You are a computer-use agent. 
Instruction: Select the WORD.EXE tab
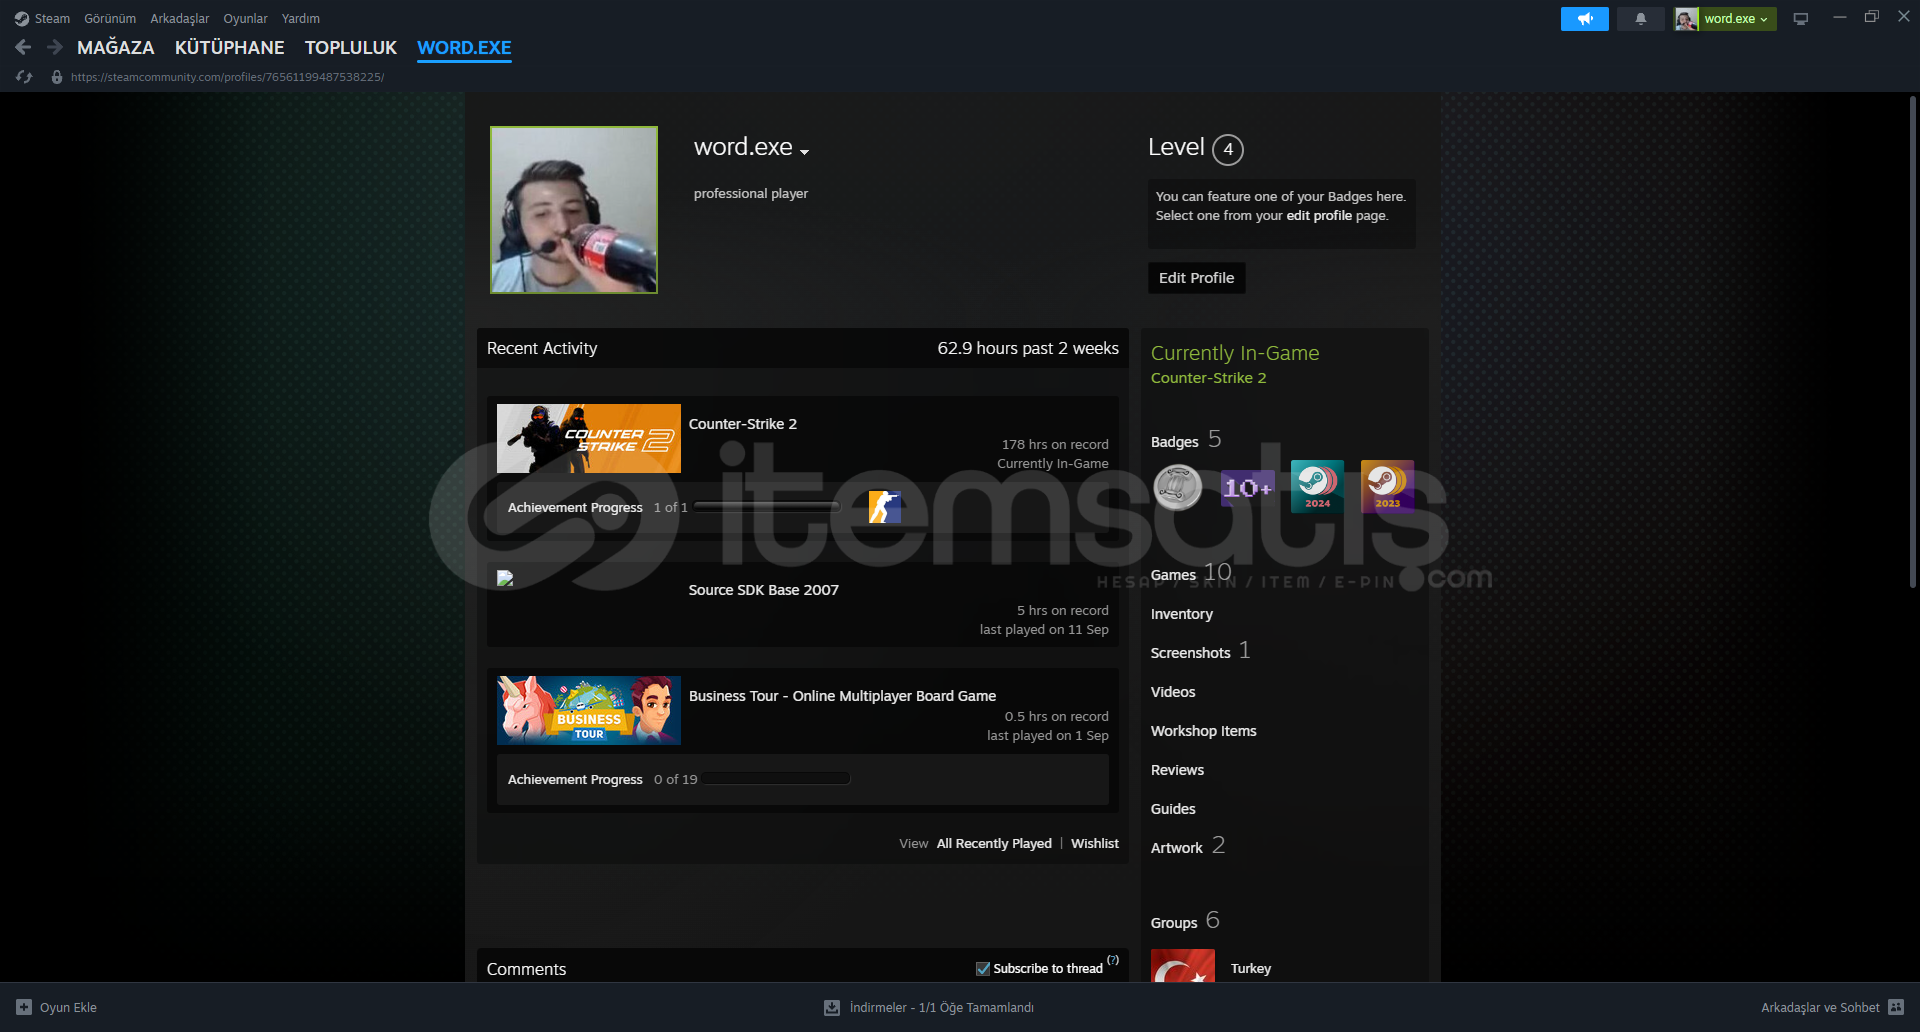(464, 47)
